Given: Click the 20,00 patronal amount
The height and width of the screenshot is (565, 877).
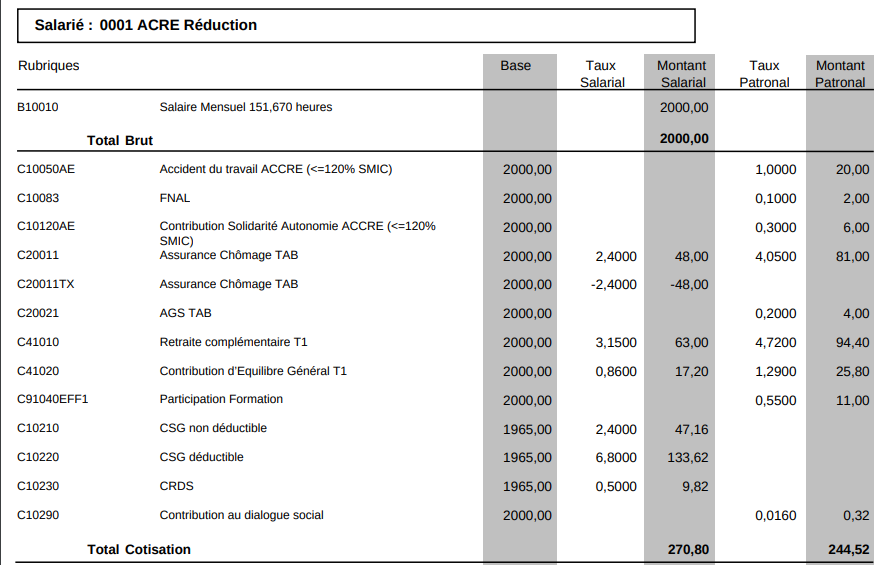Looking at the screenshot, I should coord(853,170).
